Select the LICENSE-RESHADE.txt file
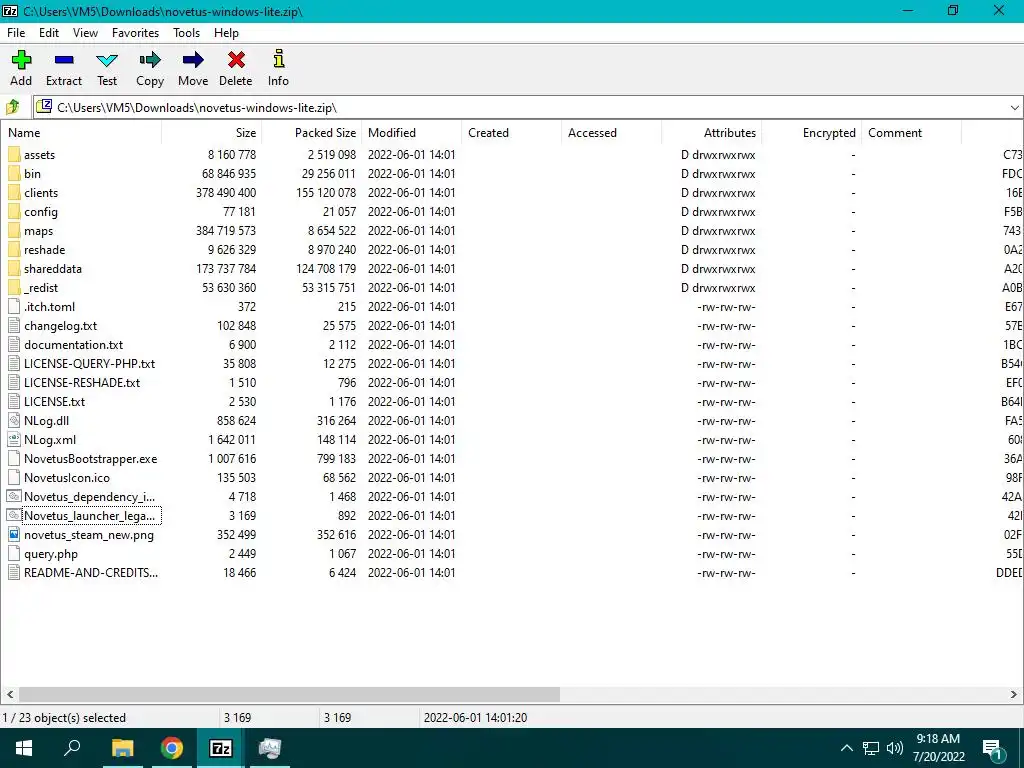 [x=82, y=383]
